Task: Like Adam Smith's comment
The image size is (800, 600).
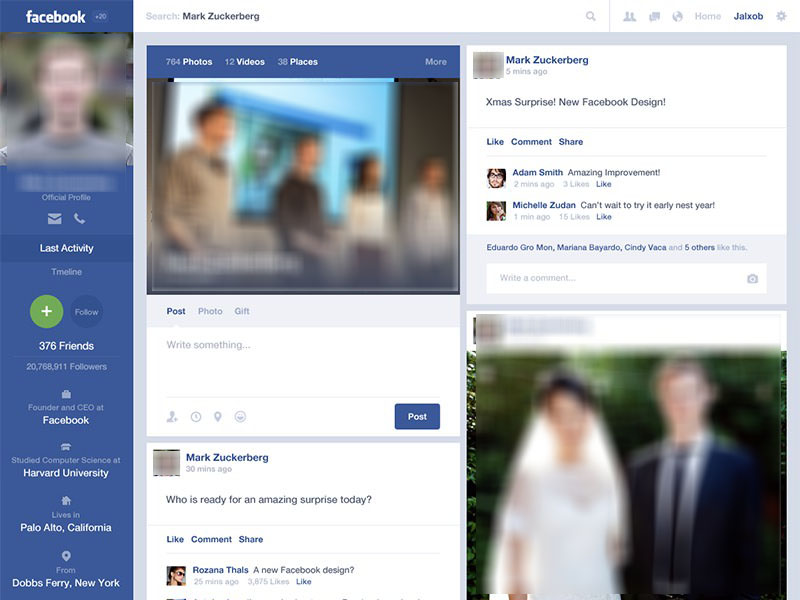Action: point(604,184)
